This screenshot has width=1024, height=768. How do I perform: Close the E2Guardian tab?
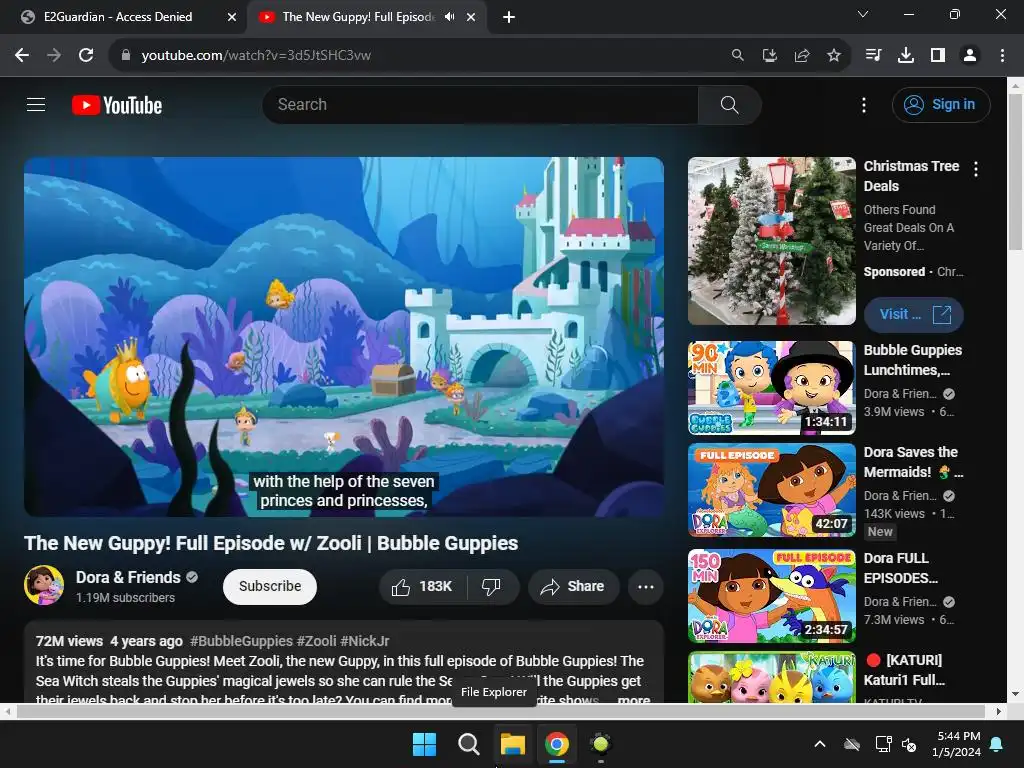232,17
